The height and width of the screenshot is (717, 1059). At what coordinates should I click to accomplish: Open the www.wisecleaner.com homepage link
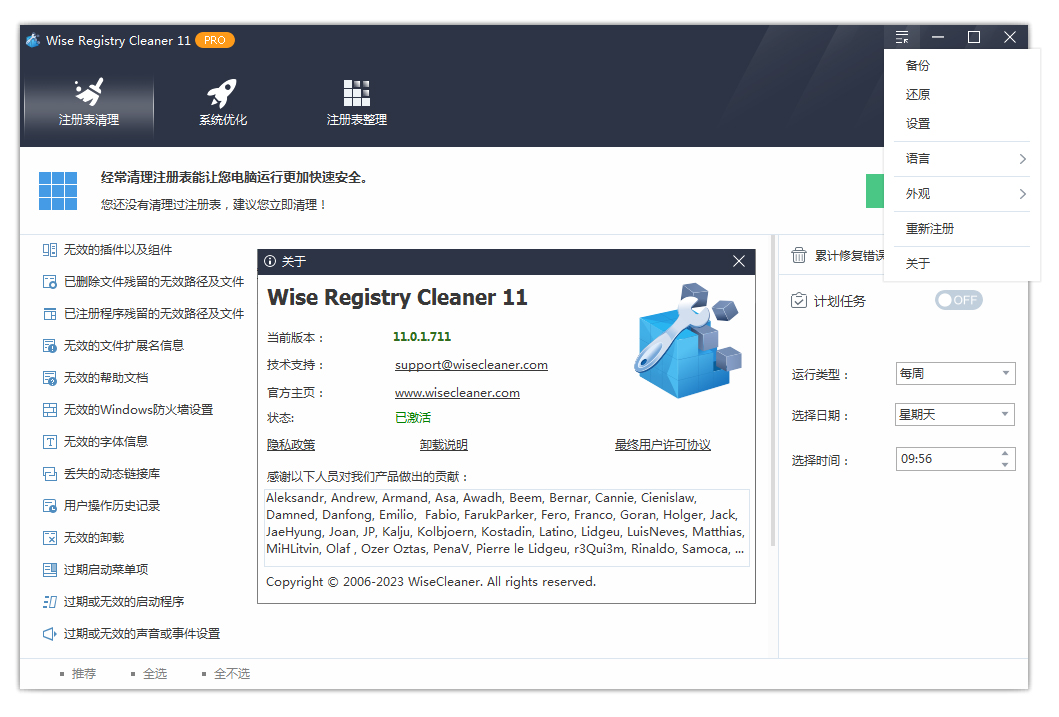click(457, 392)
